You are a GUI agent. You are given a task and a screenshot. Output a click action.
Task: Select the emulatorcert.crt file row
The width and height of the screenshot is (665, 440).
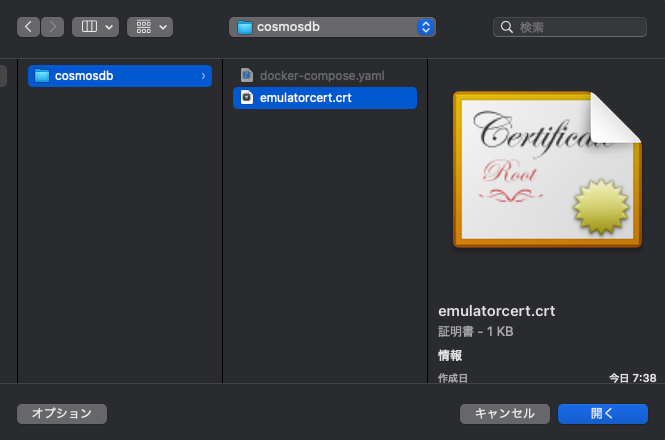[x=325, y=98]
